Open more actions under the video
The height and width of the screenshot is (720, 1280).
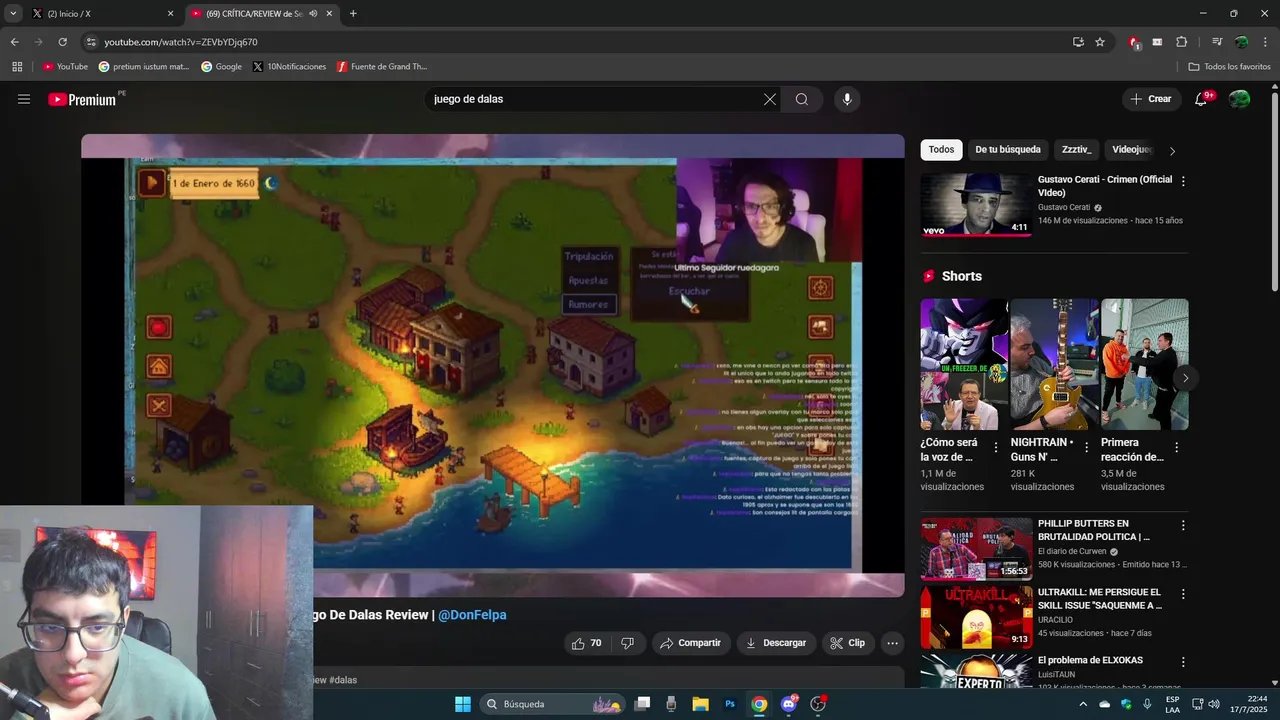tap(893, 643)
